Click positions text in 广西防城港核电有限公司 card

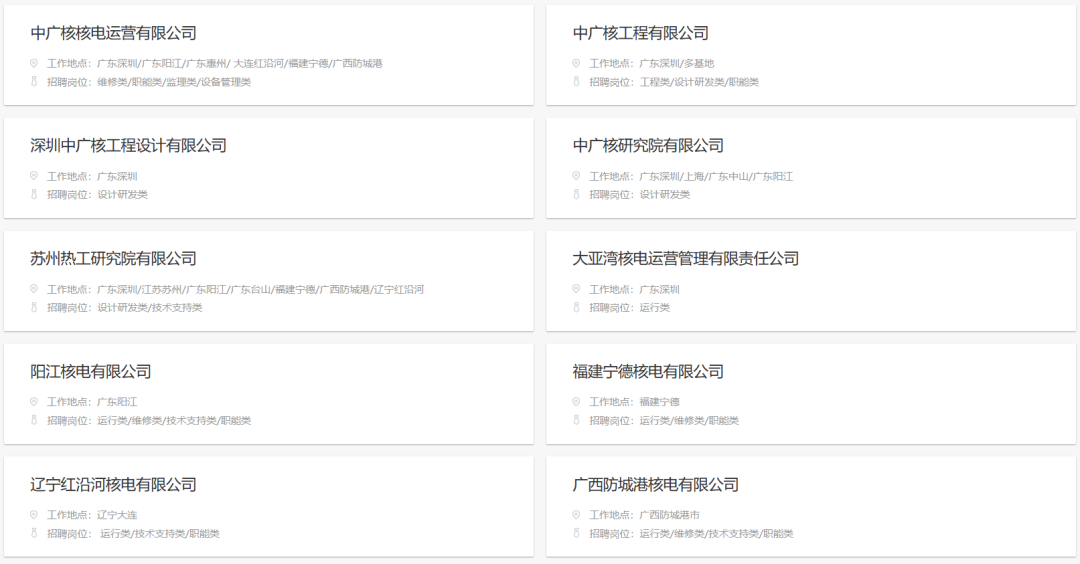716,534
